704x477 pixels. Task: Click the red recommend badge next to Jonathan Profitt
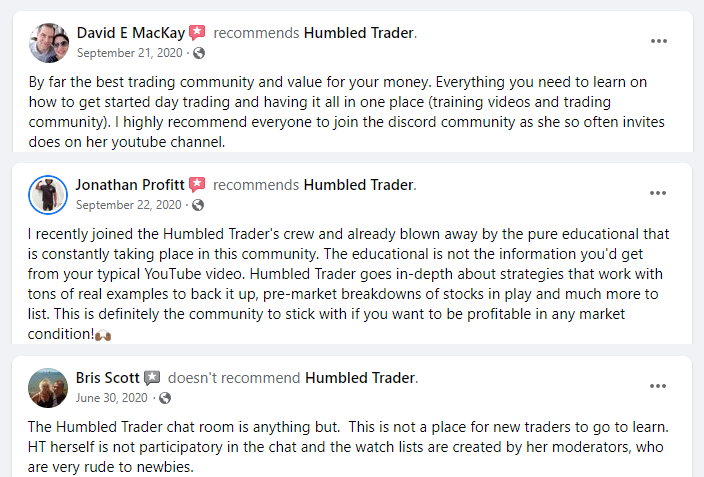(x=197, y=185)
